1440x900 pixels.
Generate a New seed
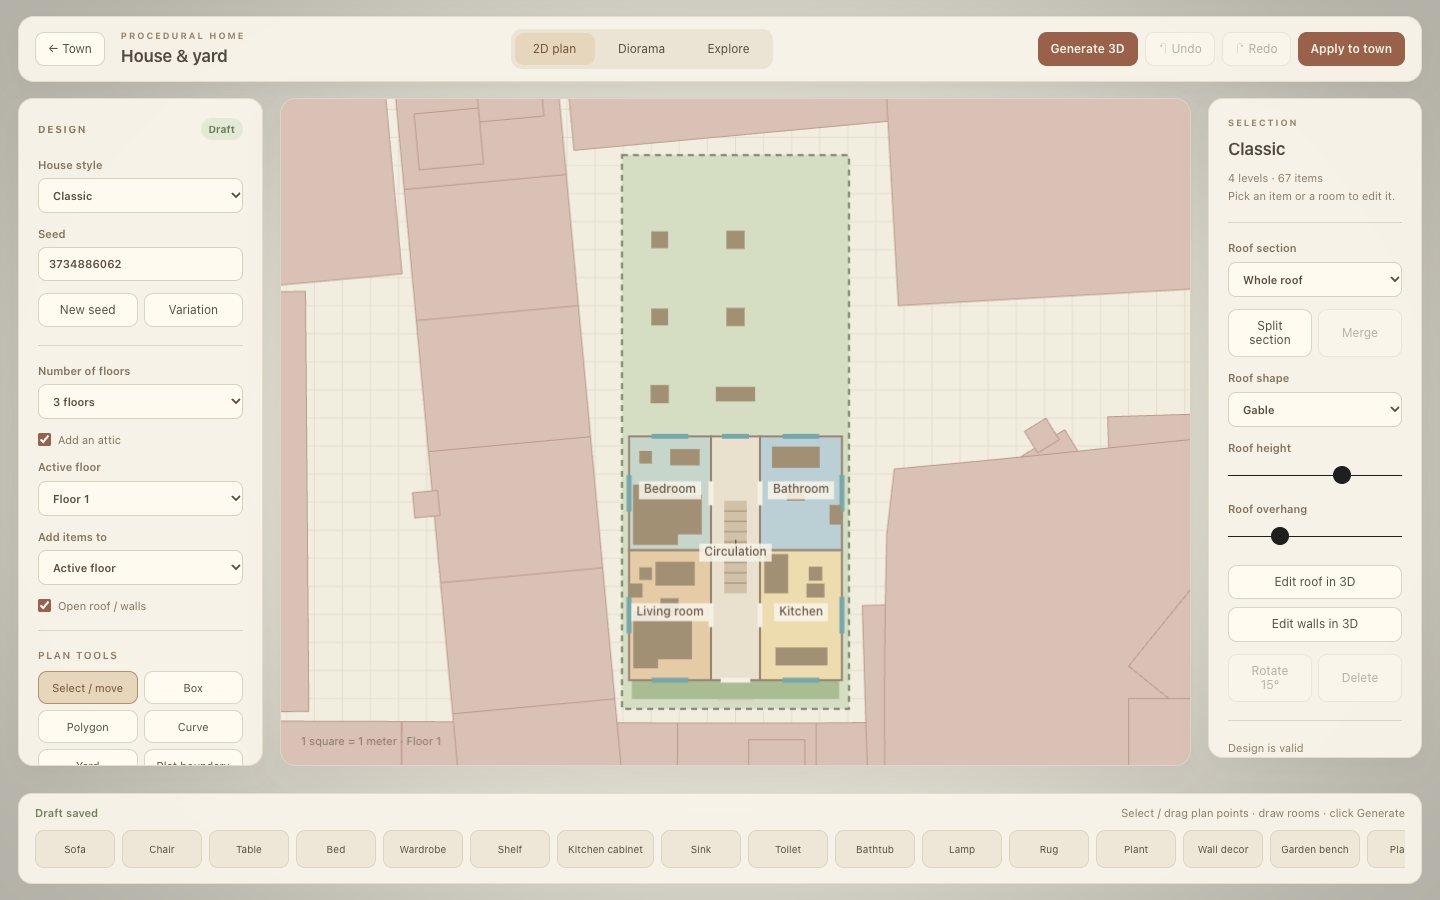[88, 310]
